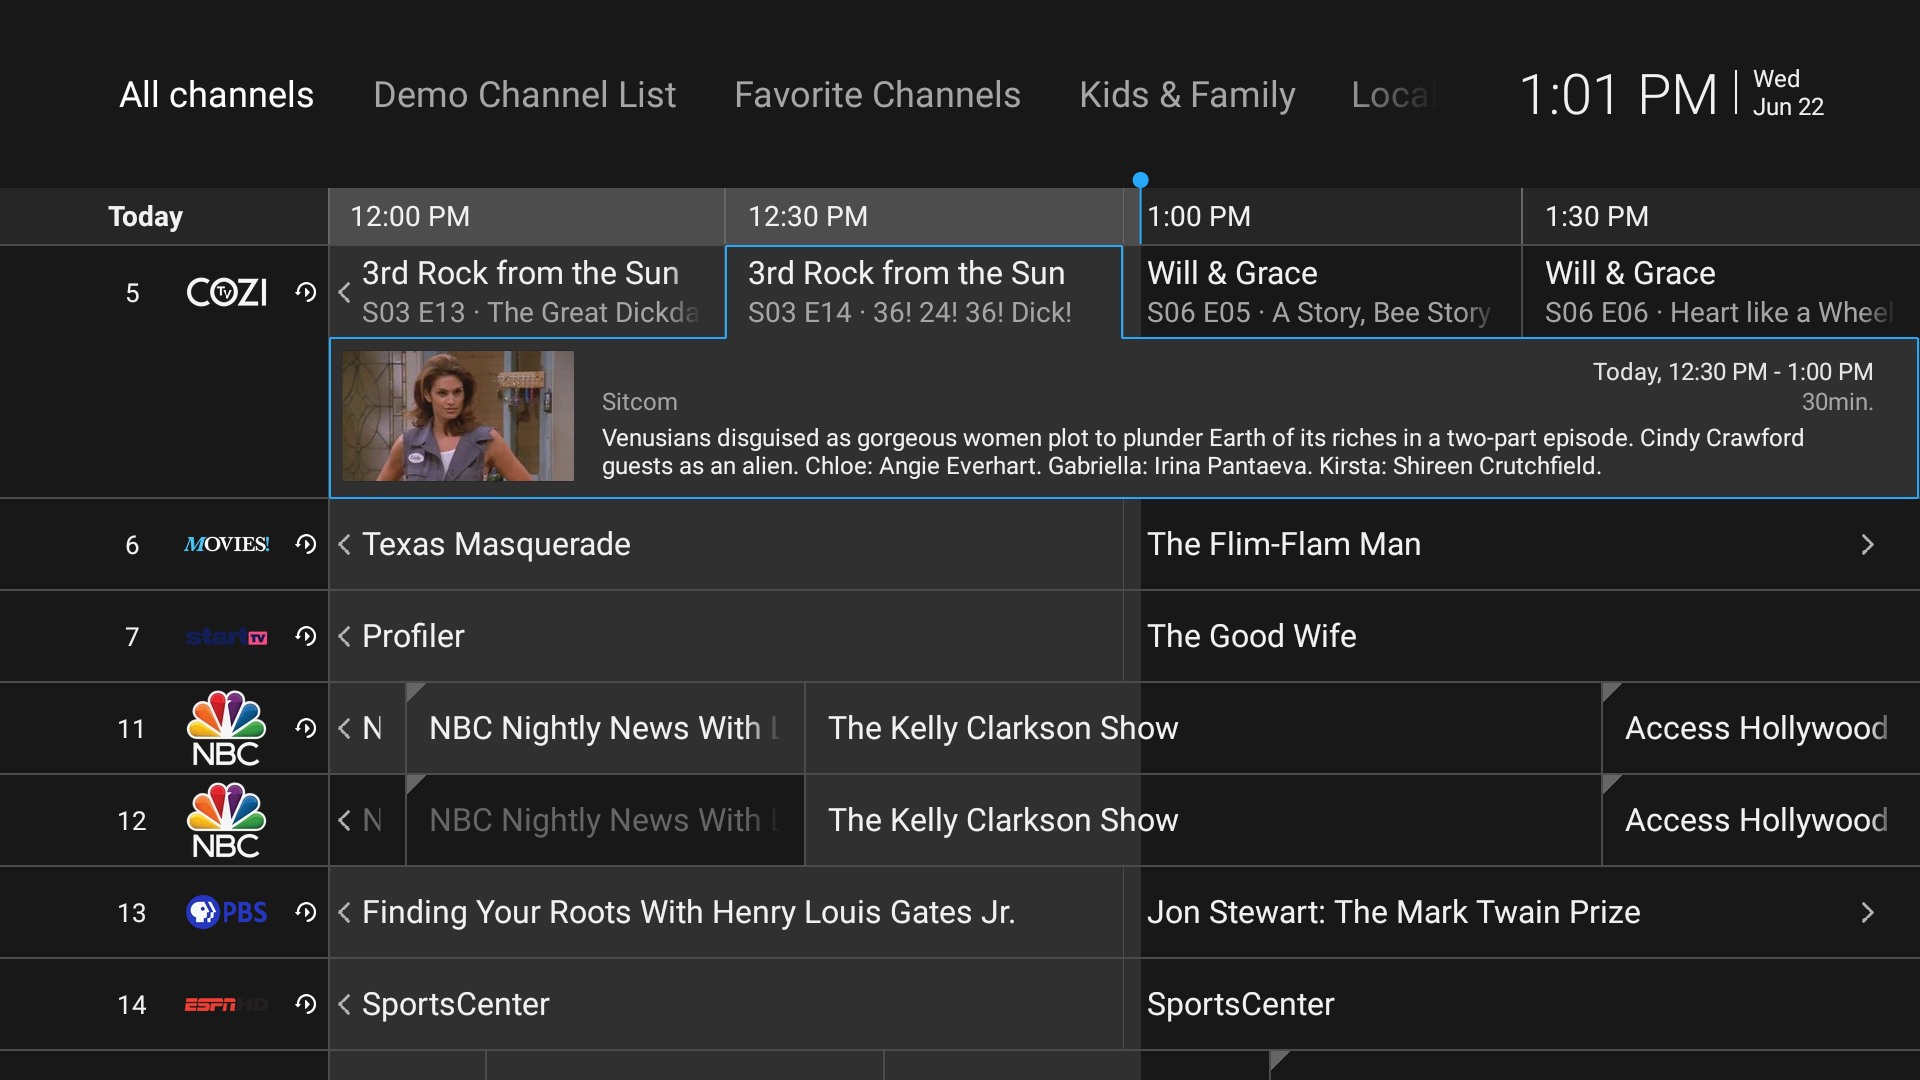1920x1080 pixels.
Task: Switch to the Kids & Family channel list
Action: [x=1187, y=94]
